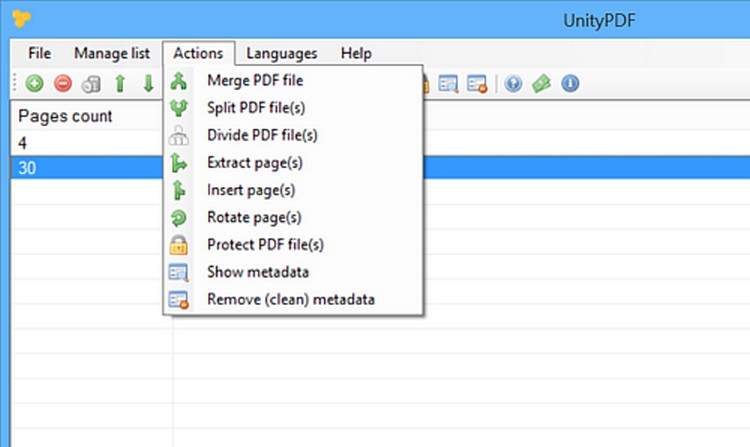Click the remove metadata toolbar icon
Viewport: 750px width, 447px height.
click(x=477, y=84)
